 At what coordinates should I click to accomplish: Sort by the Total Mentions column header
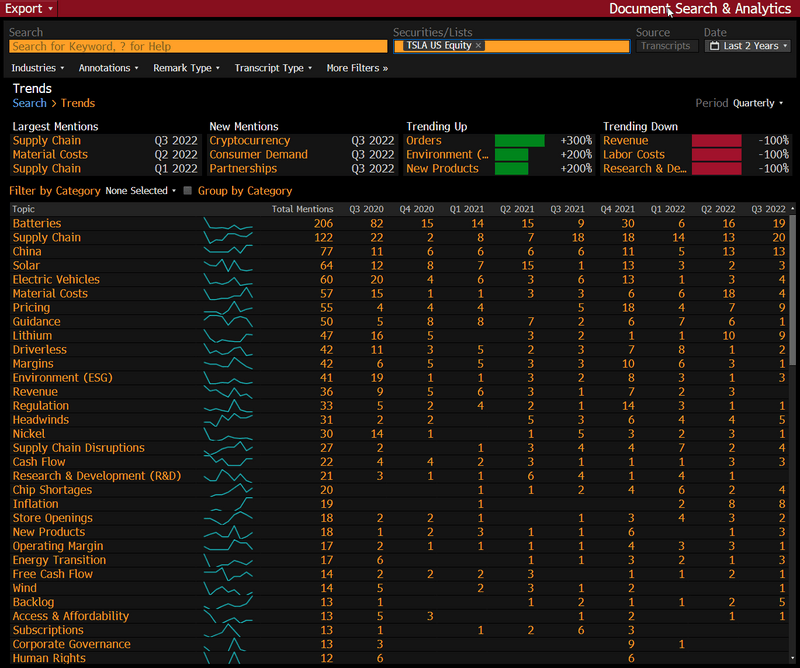[295, 209]
